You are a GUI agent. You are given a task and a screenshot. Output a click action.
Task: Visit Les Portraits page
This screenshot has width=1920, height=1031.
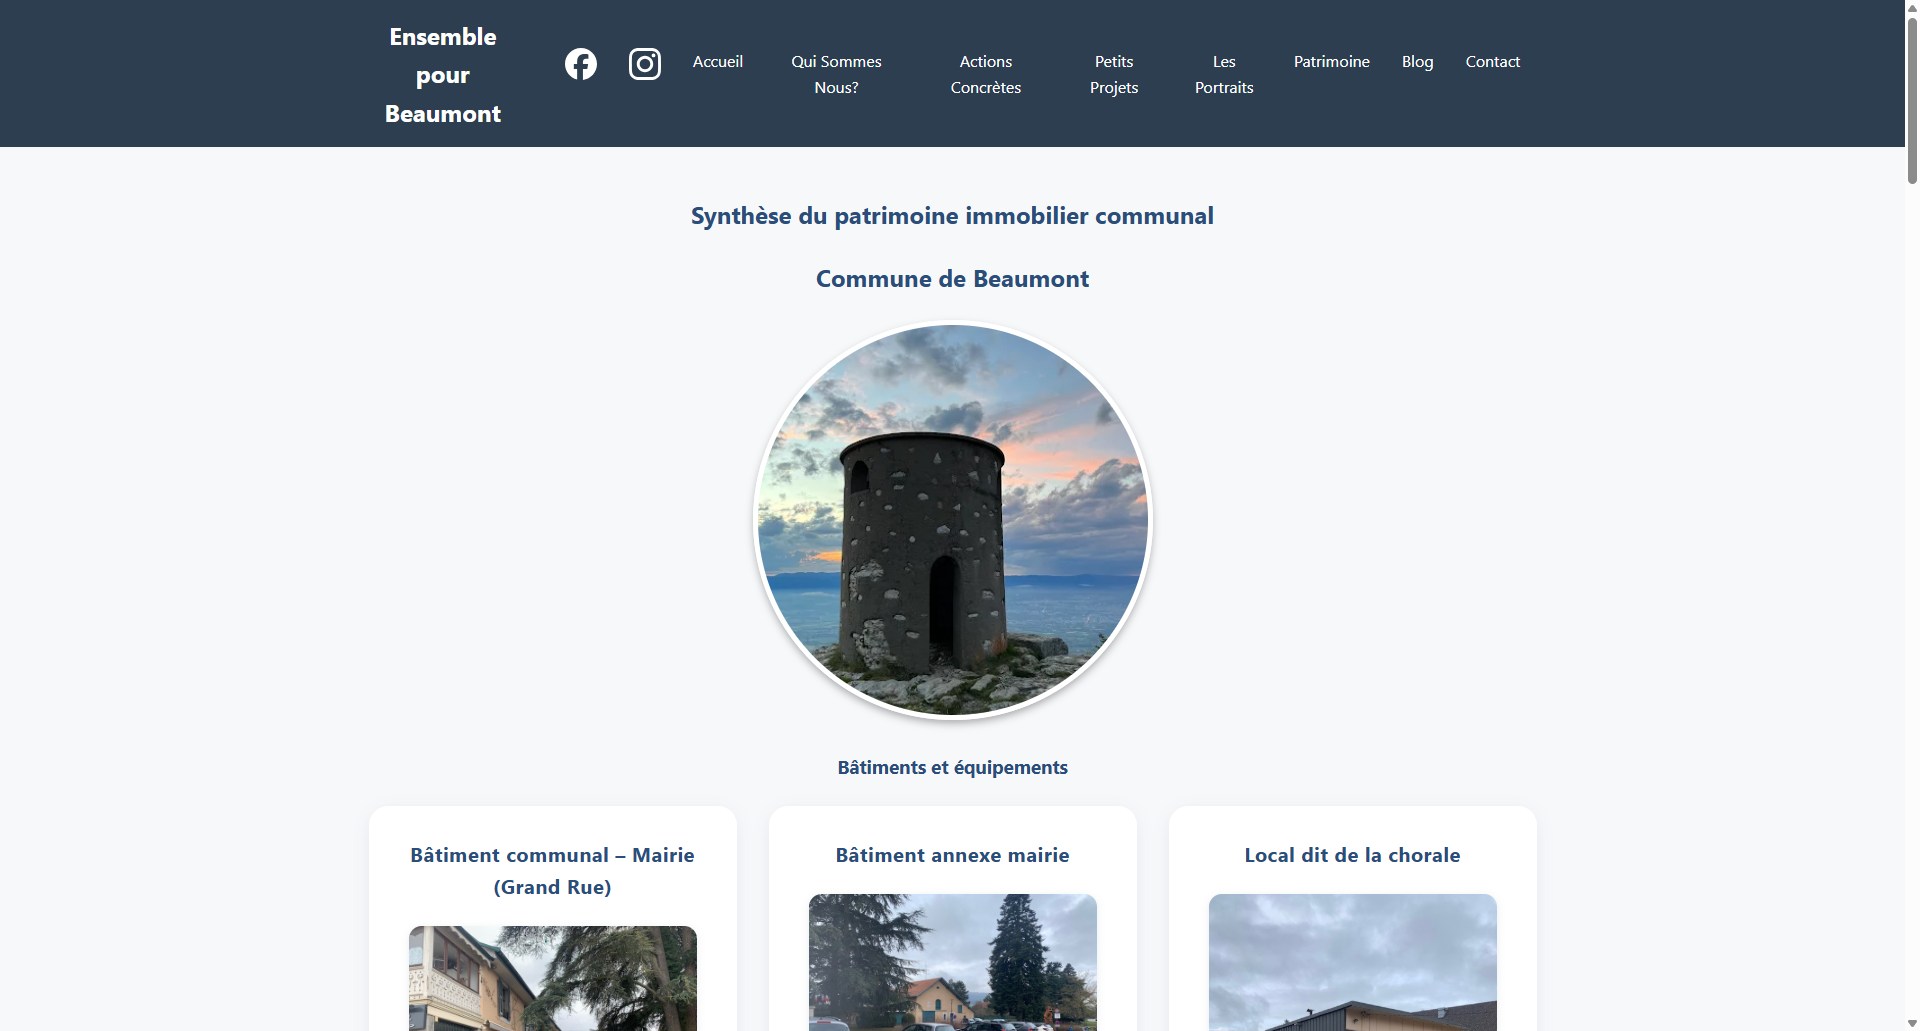pos(1224,74)
